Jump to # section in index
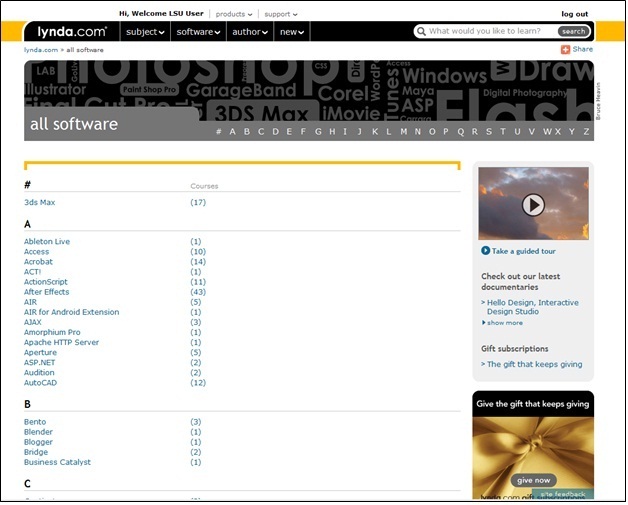Image resolution: width=628 pixels, height=505 pixels. (x=219, y=131)
